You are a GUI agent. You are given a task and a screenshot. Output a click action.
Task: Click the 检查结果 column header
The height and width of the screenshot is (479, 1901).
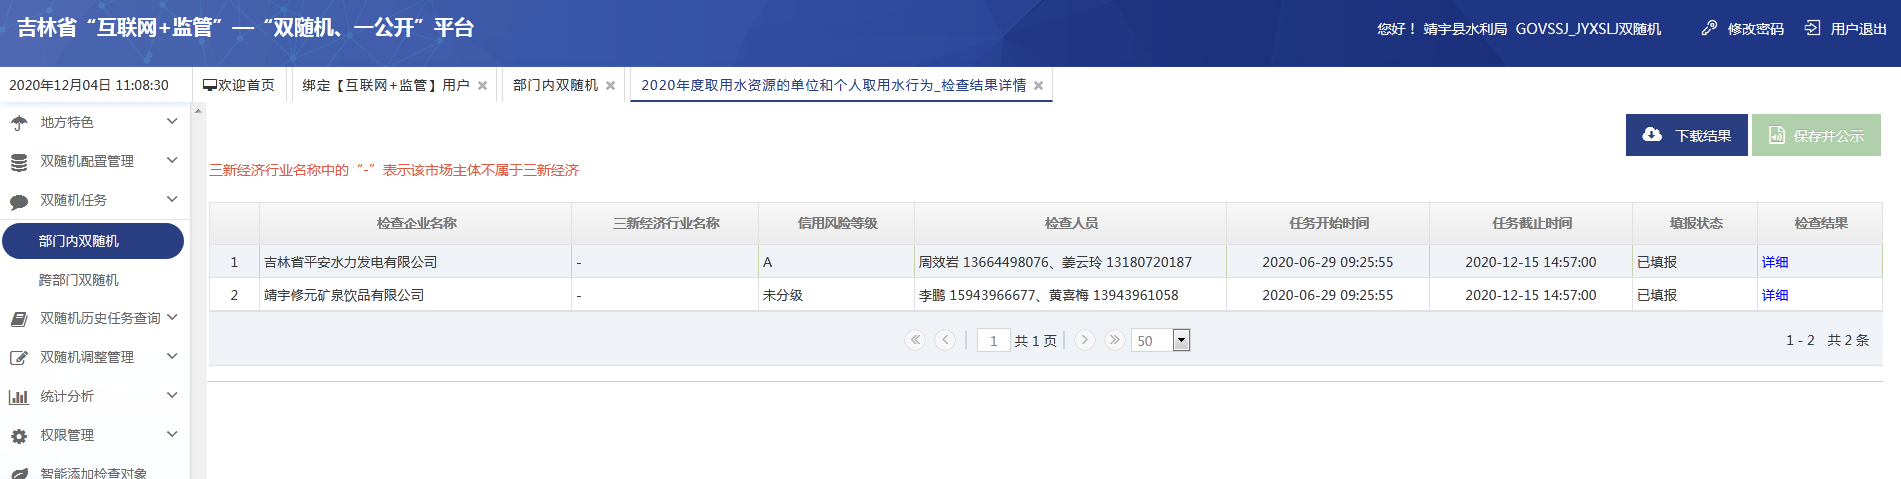[1820, 223]
